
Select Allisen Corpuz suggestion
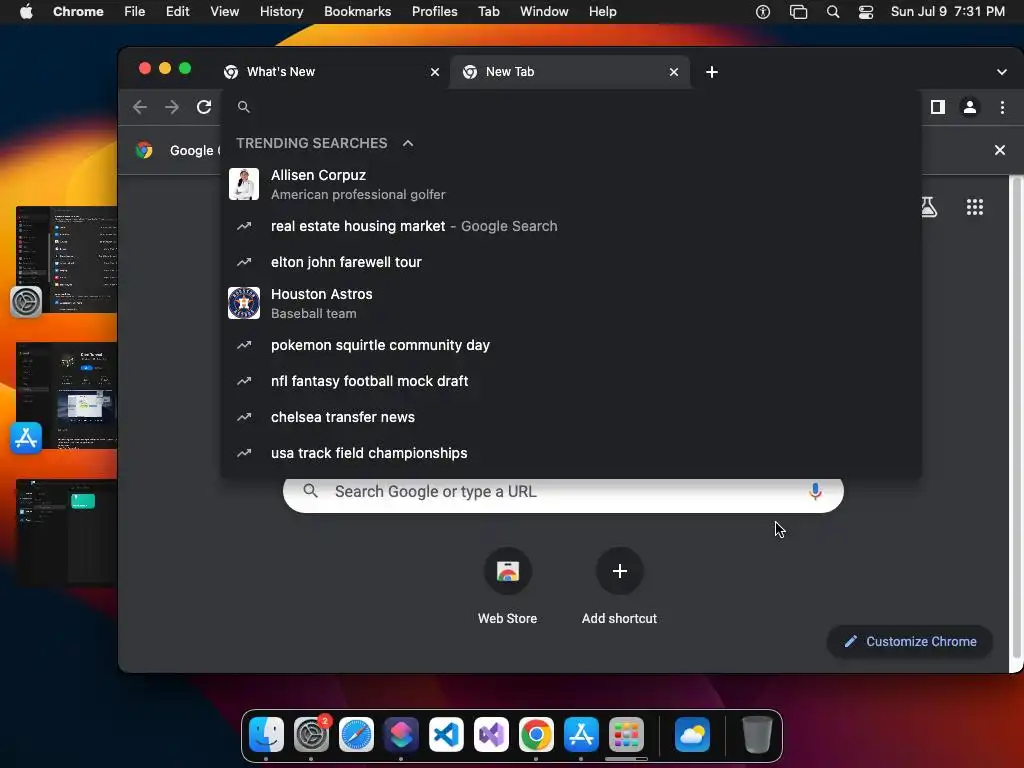571,184
